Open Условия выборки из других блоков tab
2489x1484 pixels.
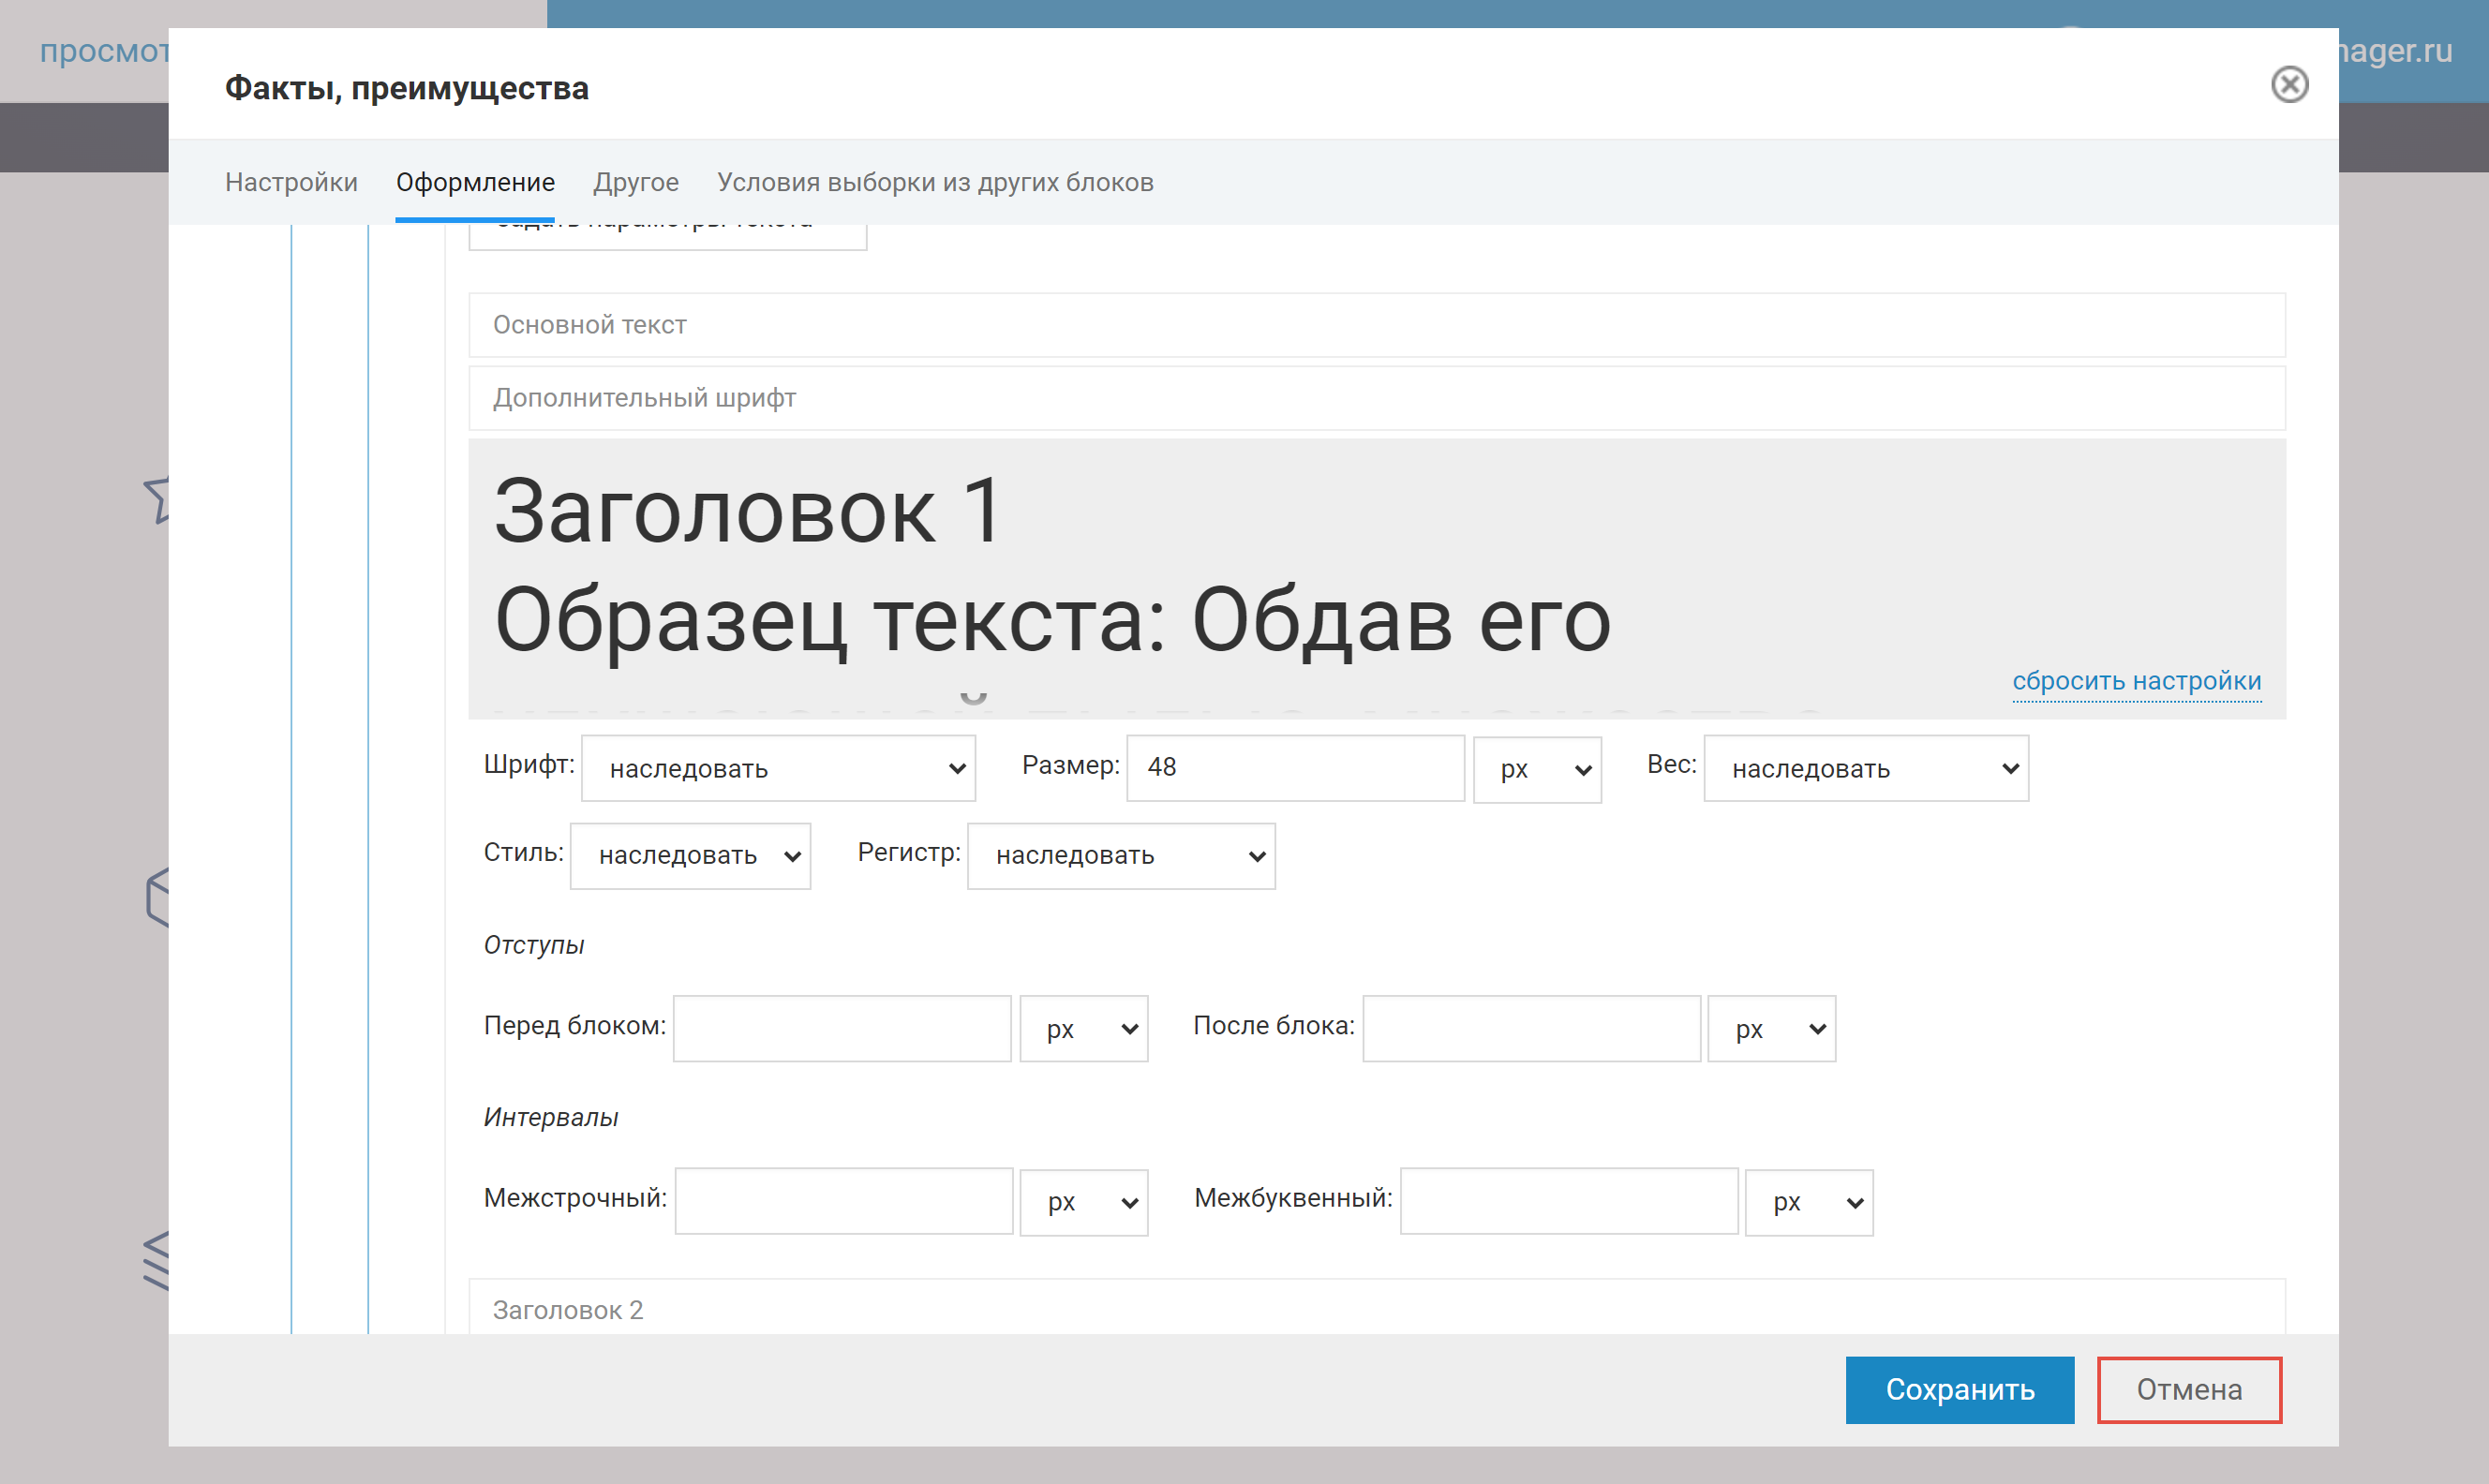(935, 182)
